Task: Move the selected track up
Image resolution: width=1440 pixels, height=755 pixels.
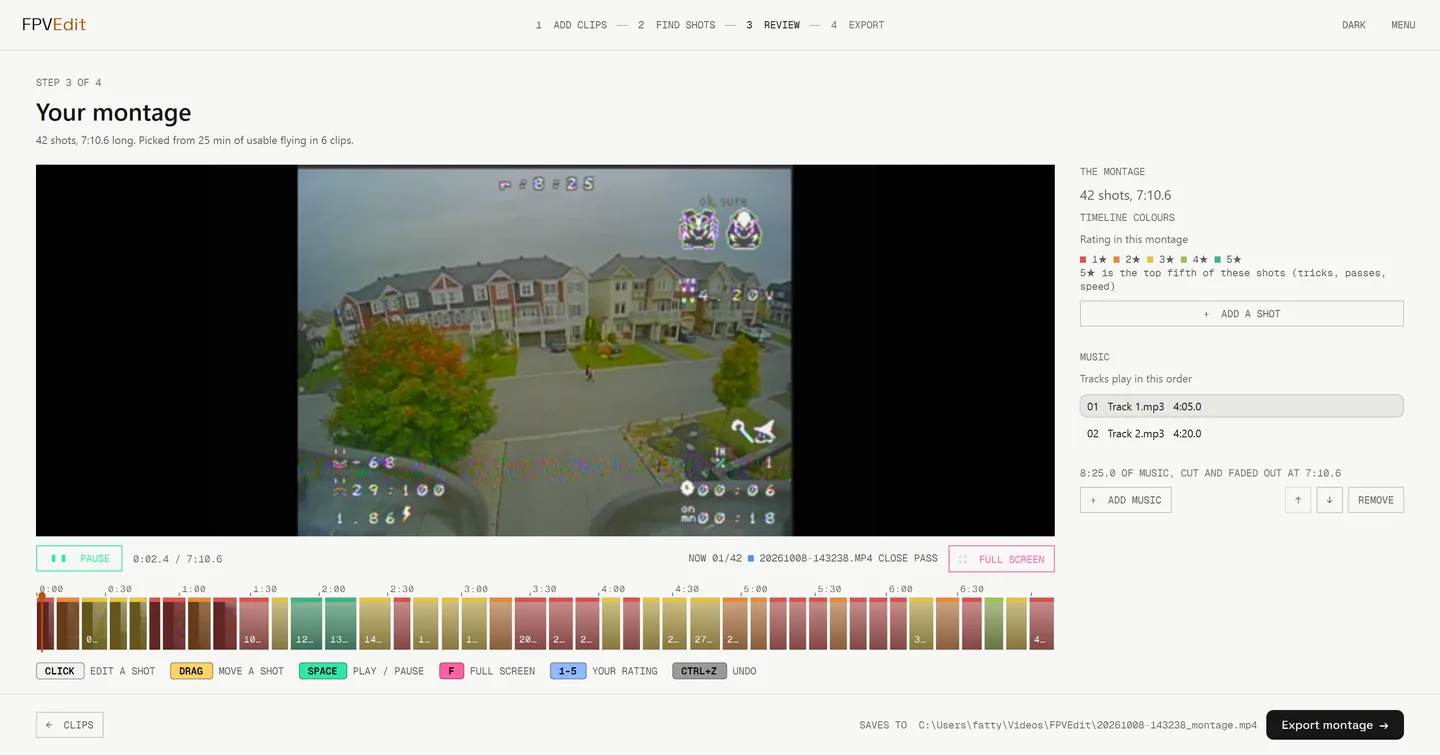Action: pyautogui.click(x=1297, y=500)
